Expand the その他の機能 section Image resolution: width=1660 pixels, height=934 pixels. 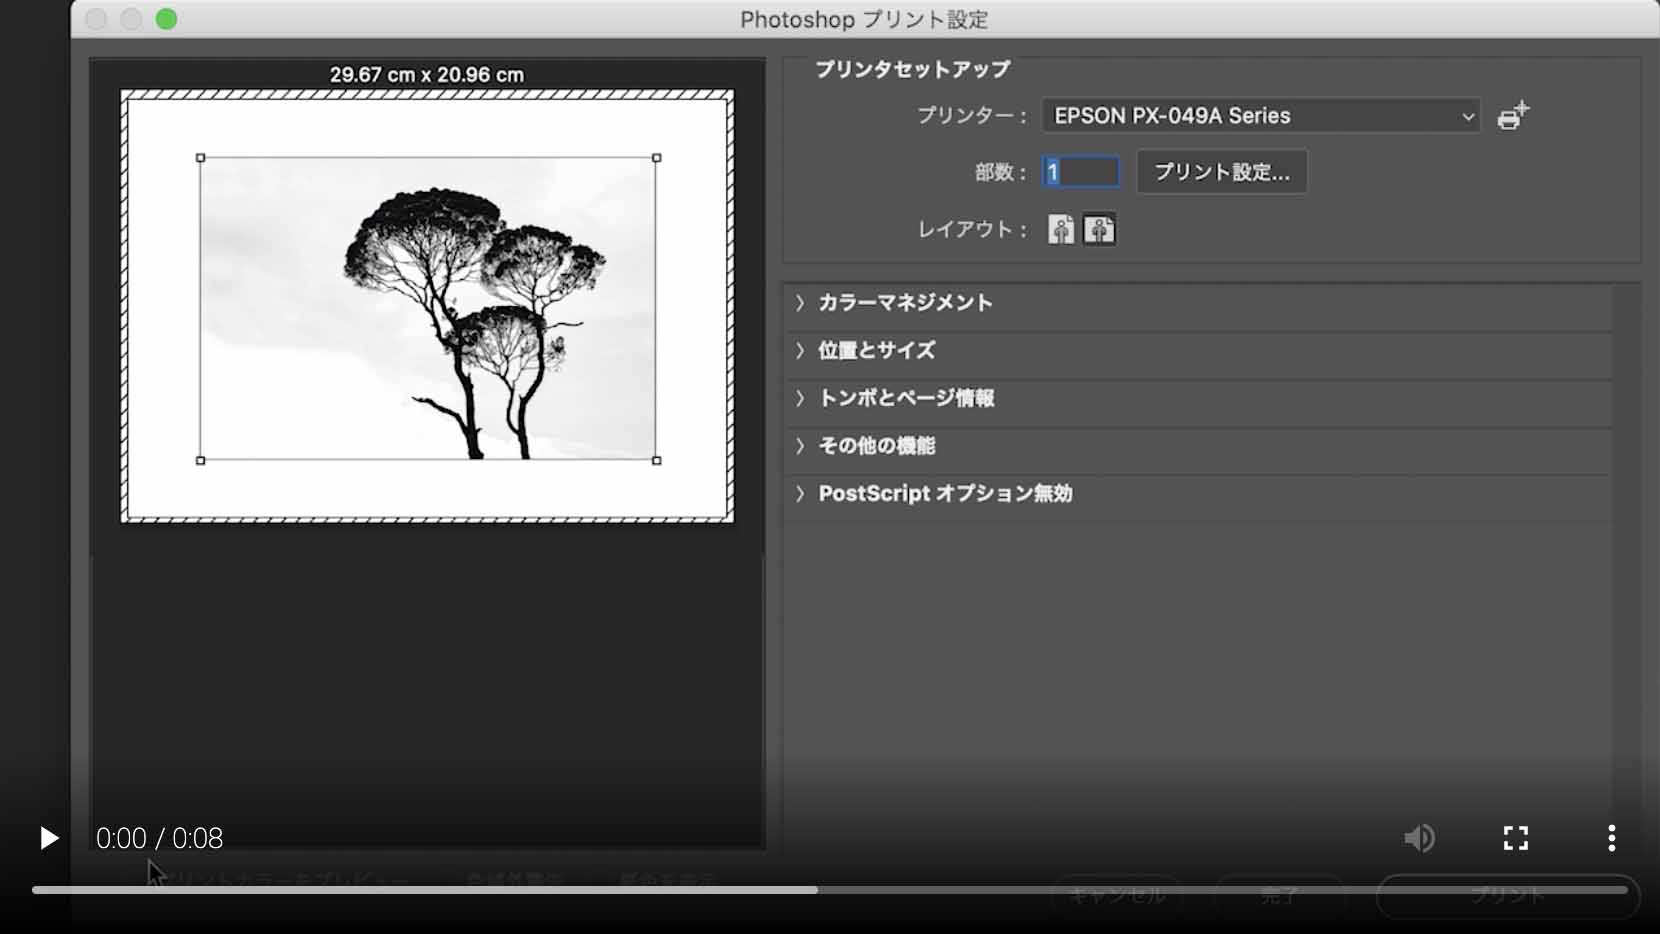[1198, 446]
